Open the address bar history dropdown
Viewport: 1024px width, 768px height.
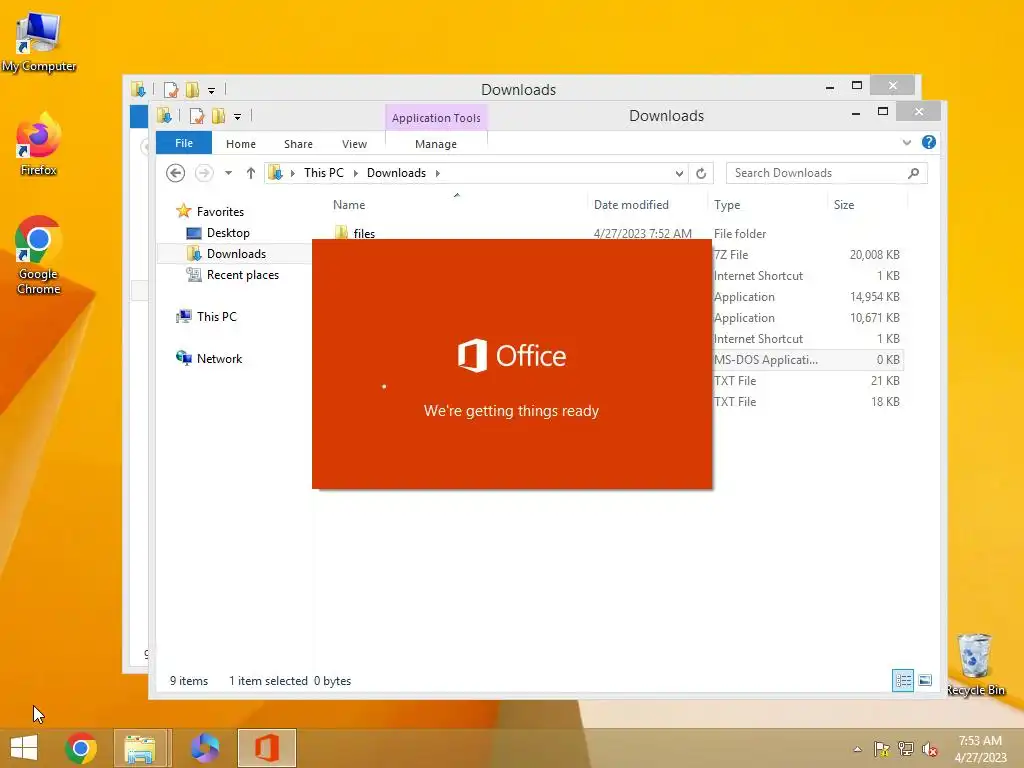(x=679, y=173)
